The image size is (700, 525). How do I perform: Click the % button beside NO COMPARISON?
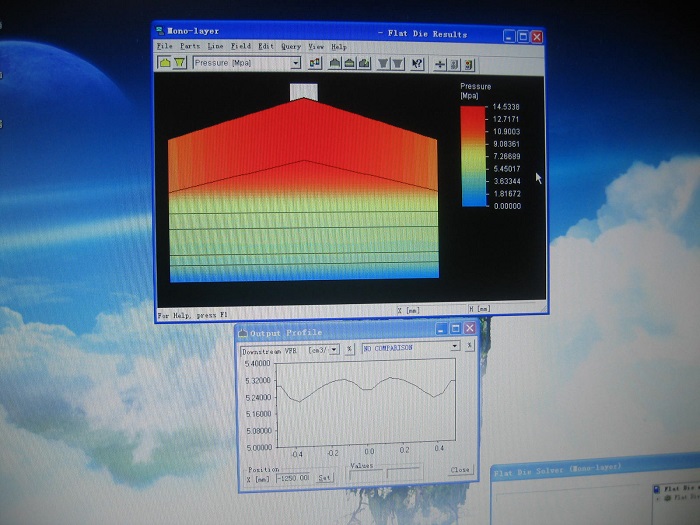[469, 346]
